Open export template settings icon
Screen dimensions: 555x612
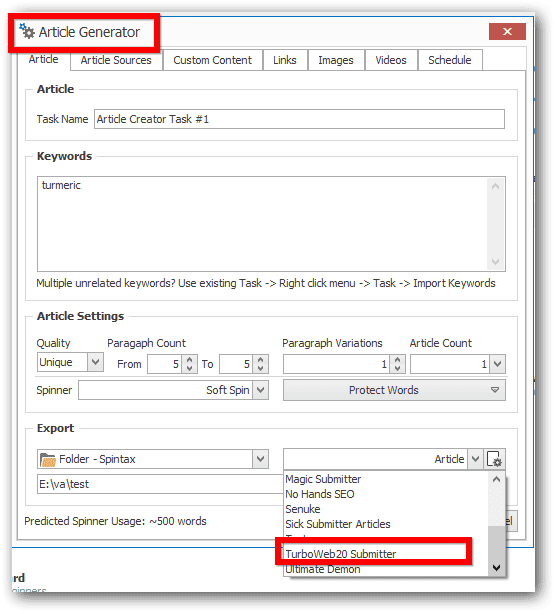pyautogui.click(x=495, y=459)
